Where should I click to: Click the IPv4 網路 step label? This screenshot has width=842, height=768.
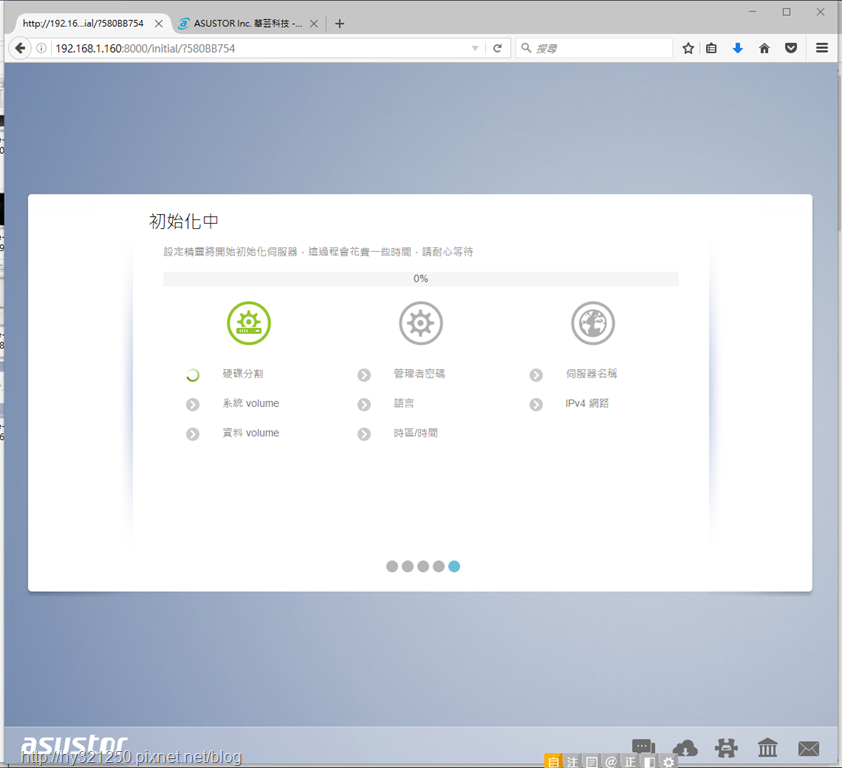pyautogui.click(x=587, y=403)
